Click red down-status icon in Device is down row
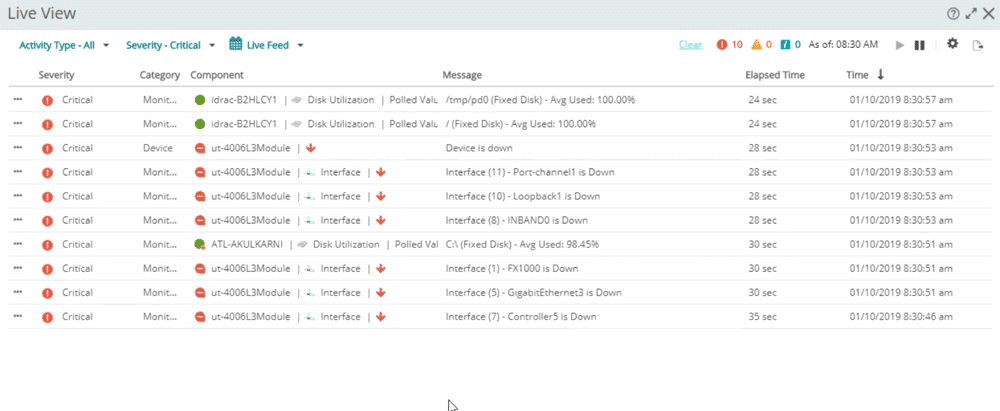 point(200,149)
